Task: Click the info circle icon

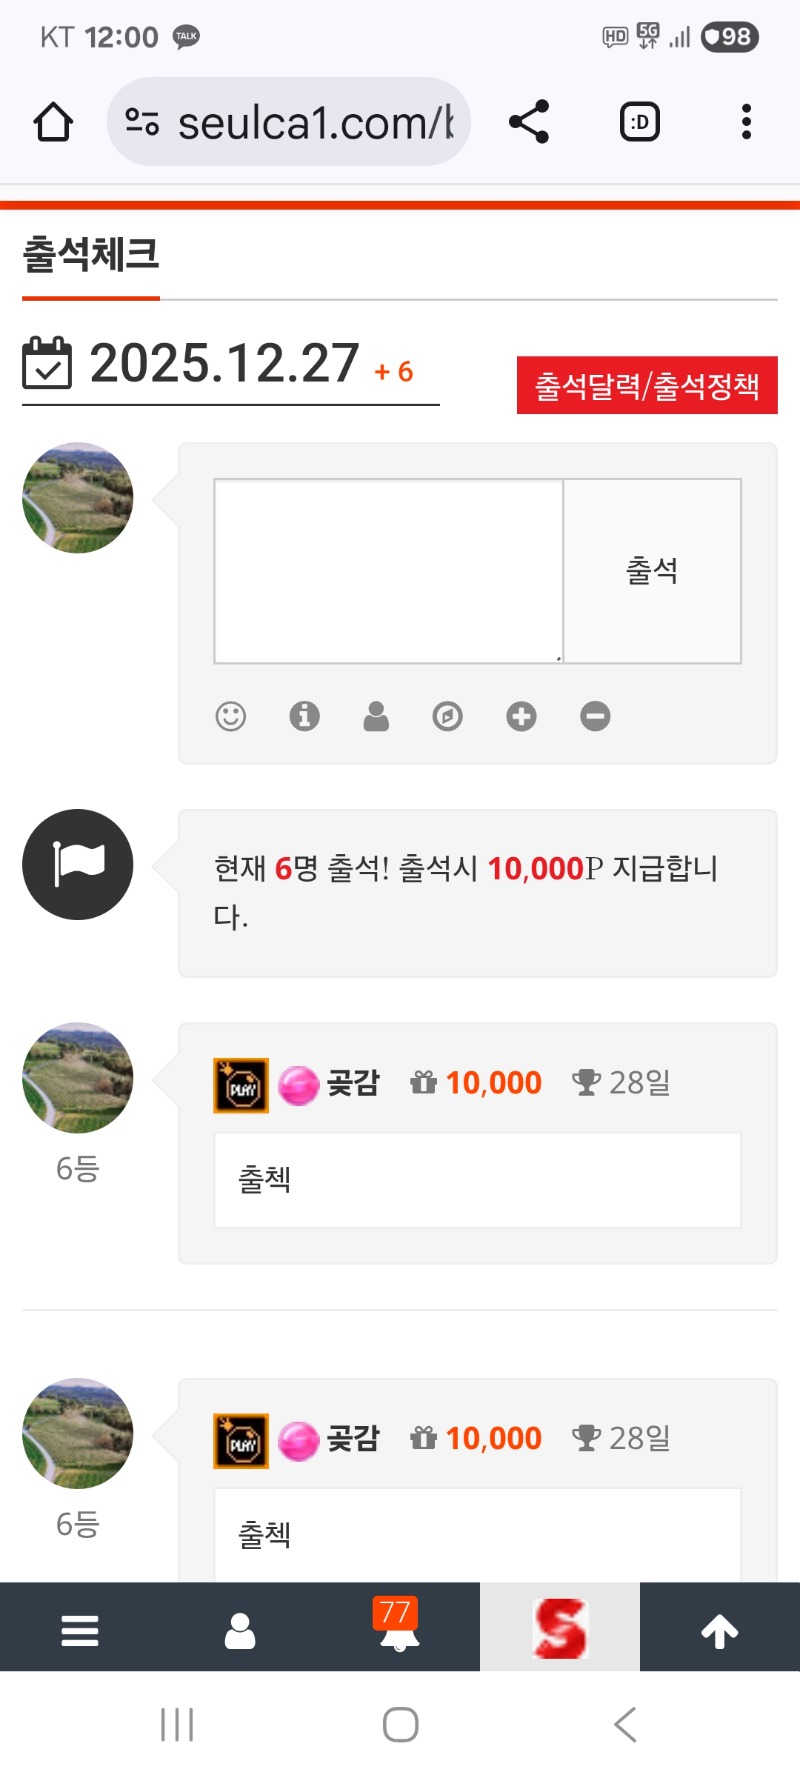Action: (304, 716)
